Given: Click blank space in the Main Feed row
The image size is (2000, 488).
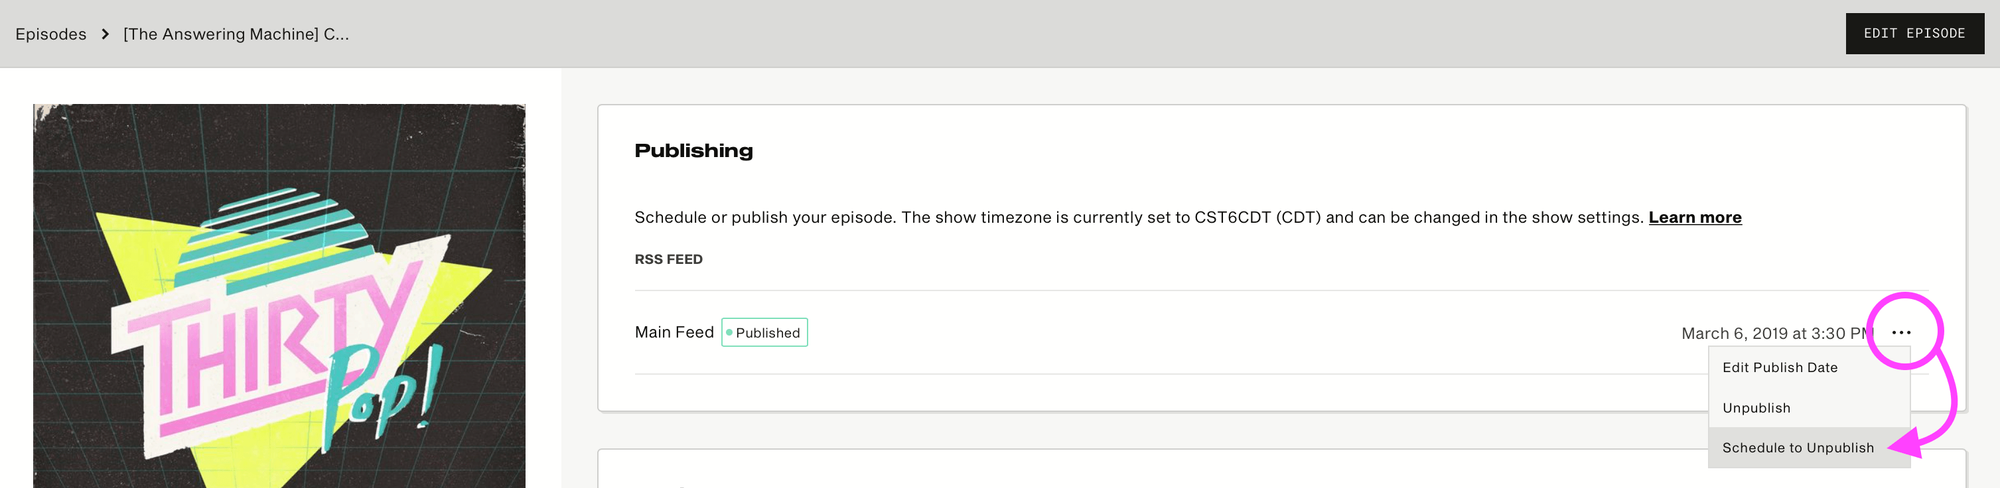Looking at the screenshot, I should coord(1200,332).
